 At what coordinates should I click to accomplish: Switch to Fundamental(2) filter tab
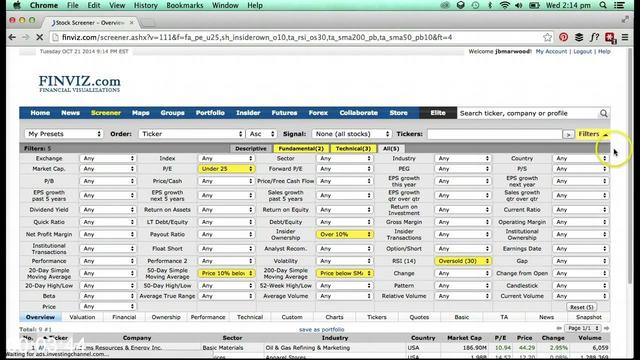301,149
